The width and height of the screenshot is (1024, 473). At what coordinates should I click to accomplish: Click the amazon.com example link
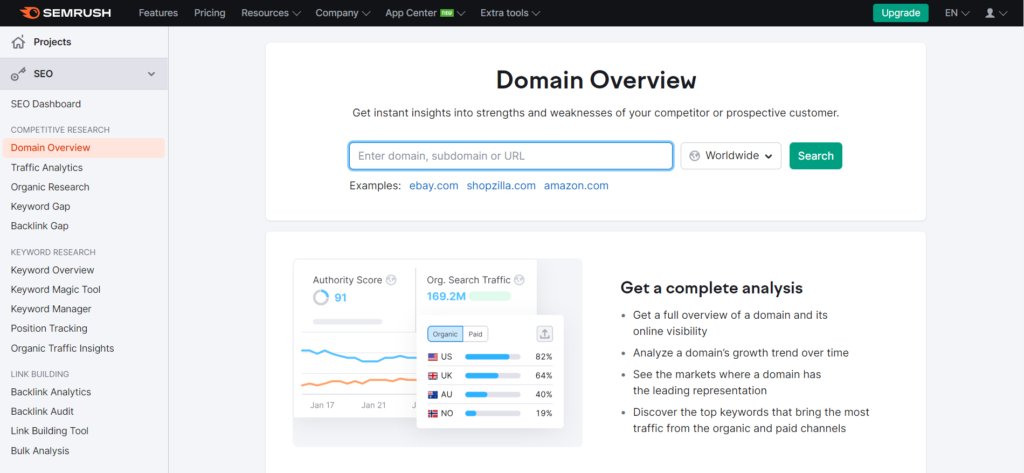pyautogui.click(x=576, y=186)
